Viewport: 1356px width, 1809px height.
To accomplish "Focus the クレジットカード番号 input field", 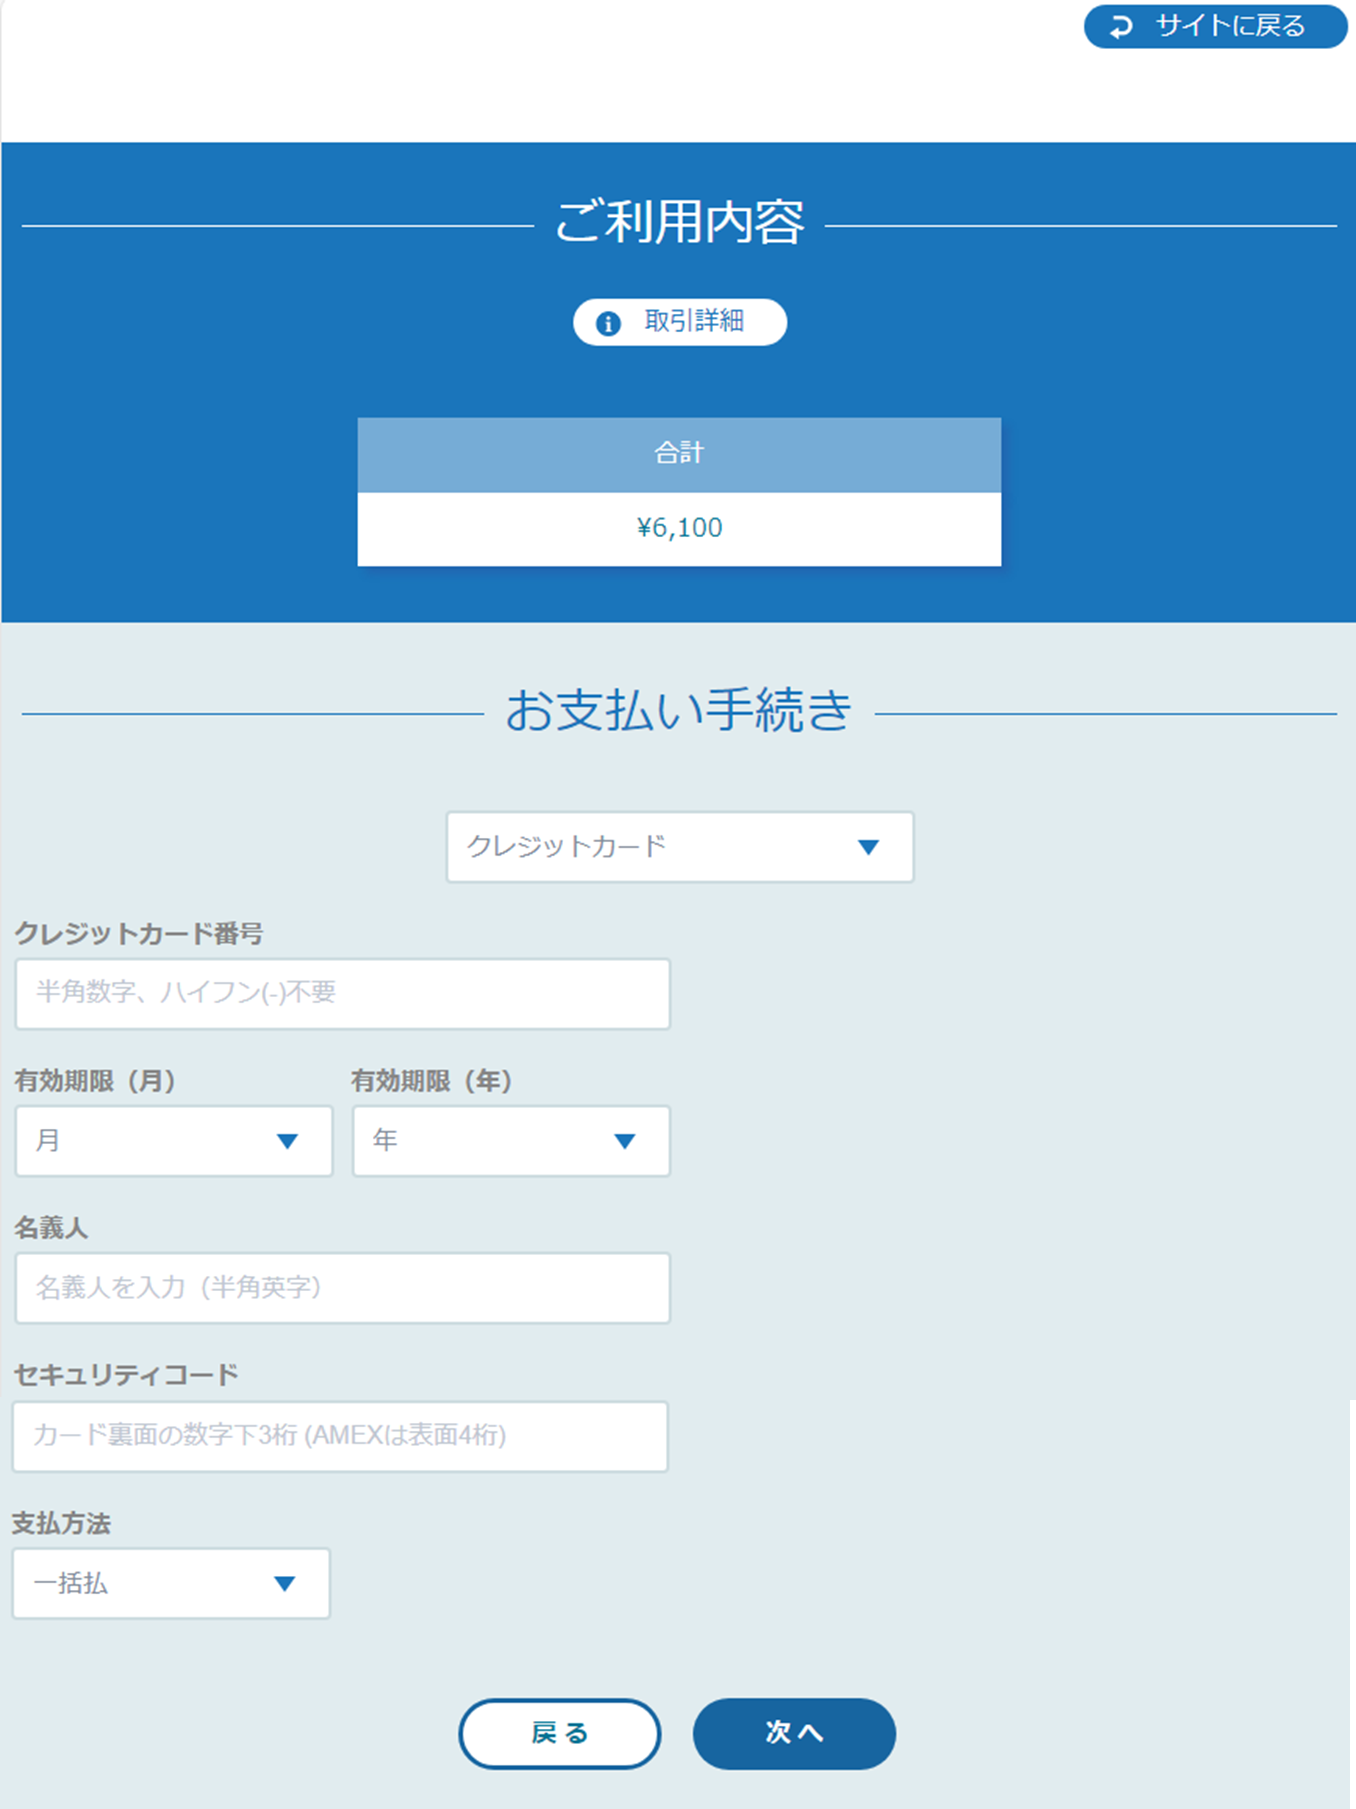I will point(342,994).
